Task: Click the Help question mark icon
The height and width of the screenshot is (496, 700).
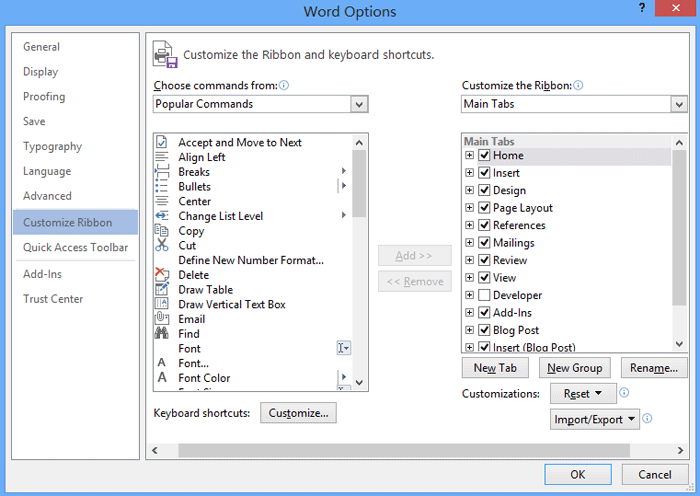Action: (642, 8)
